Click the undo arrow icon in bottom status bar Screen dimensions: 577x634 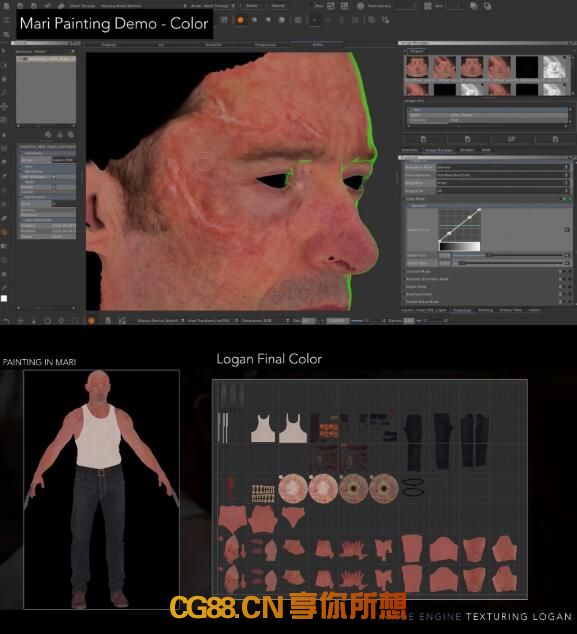click(6, 321)
